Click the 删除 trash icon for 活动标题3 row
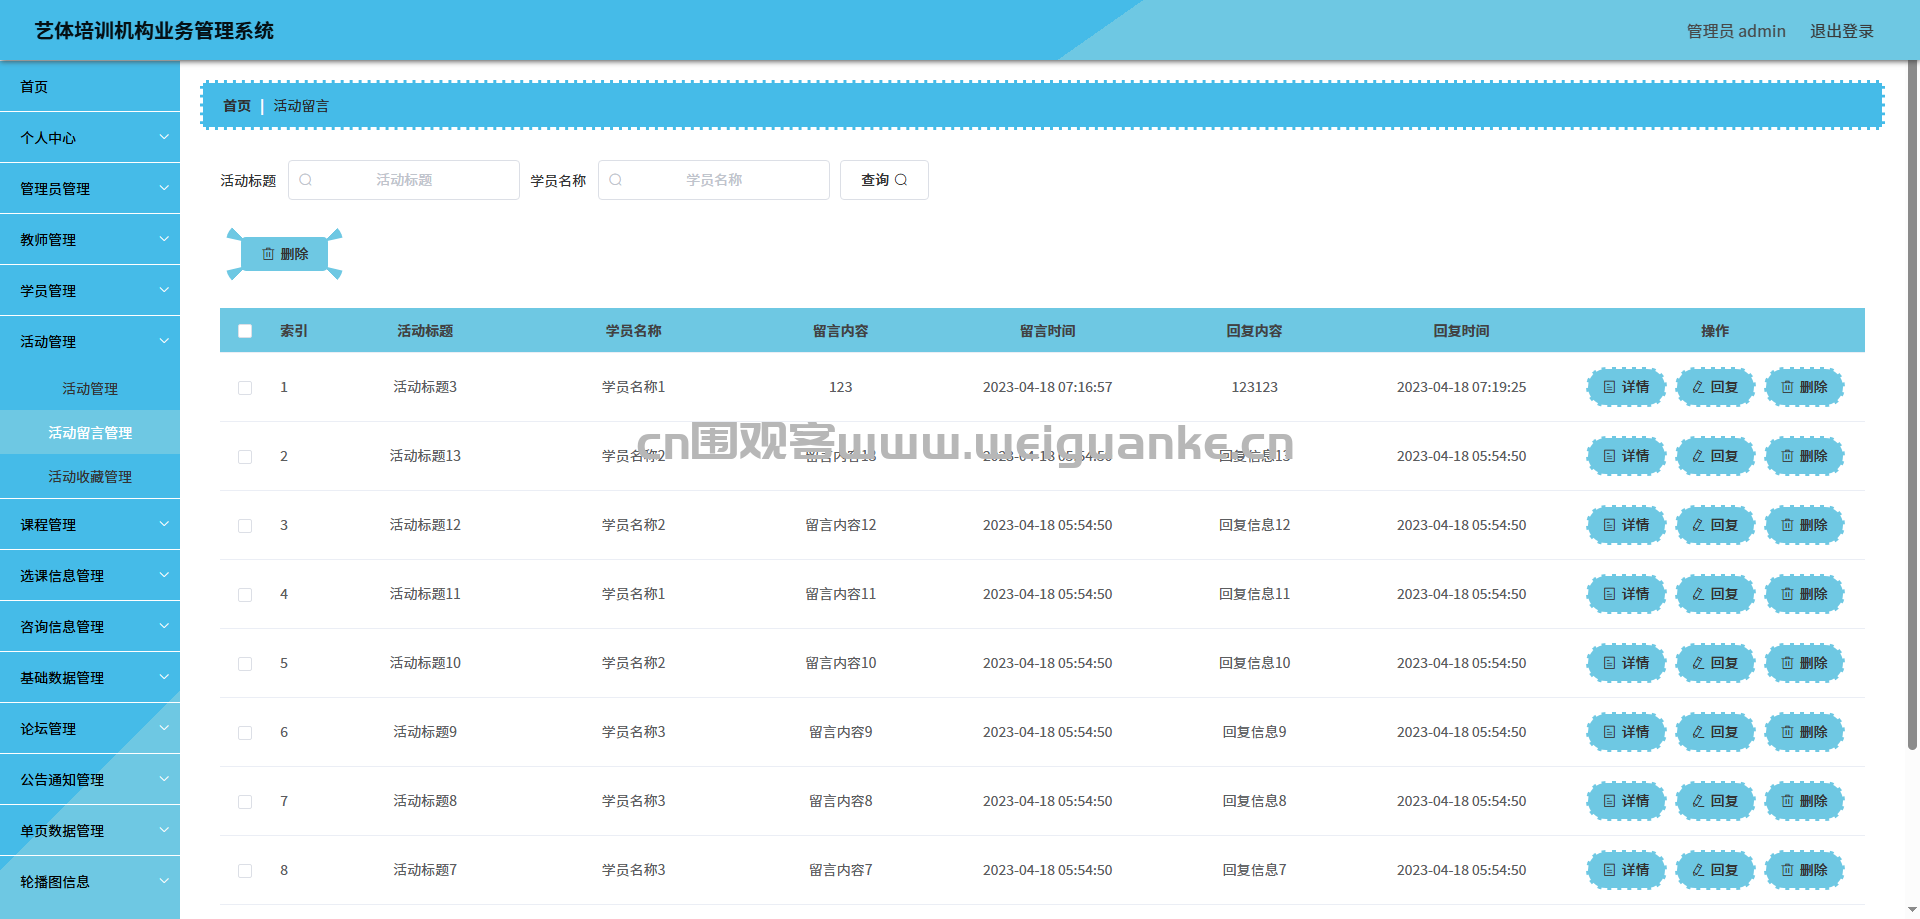The height and width of the screenshot is (919, 1920). tap(1787, 387)
